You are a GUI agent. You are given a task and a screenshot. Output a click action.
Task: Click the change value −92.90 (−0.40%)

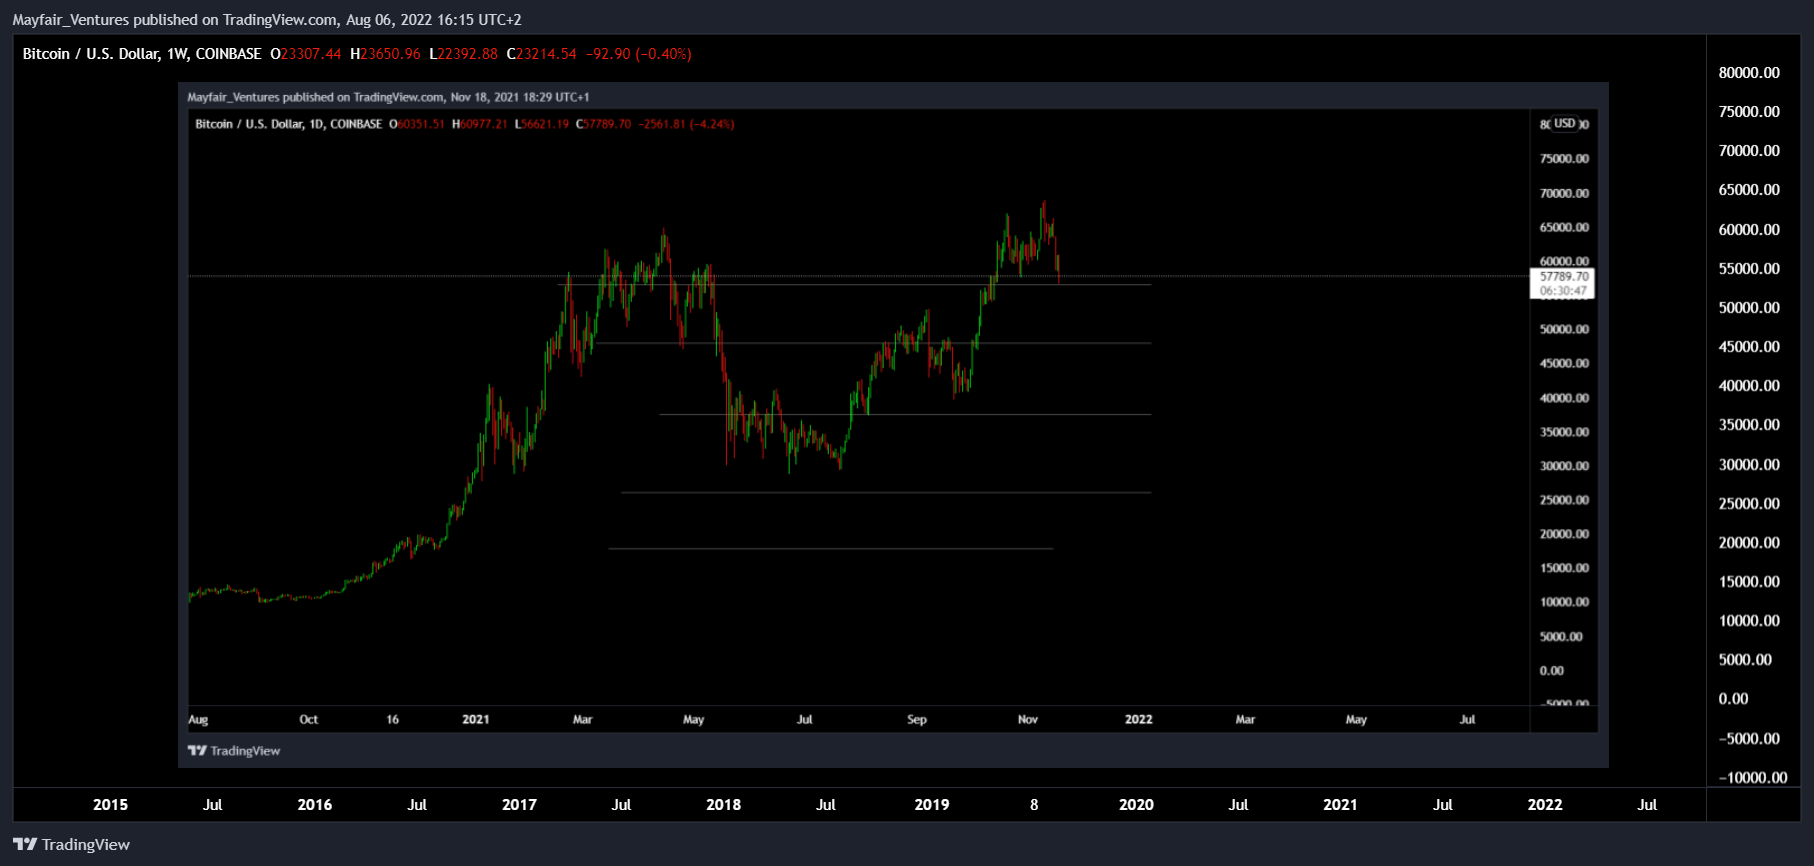tap(639, 54)
